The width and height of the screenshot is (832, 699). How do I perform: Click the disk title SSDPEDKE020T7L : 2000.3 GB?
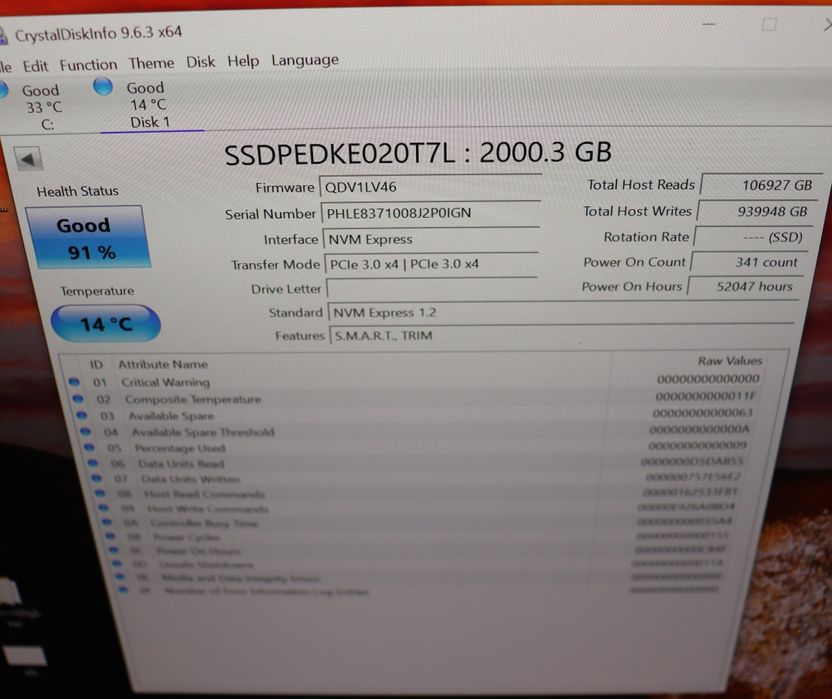click(x=418, y=153)
